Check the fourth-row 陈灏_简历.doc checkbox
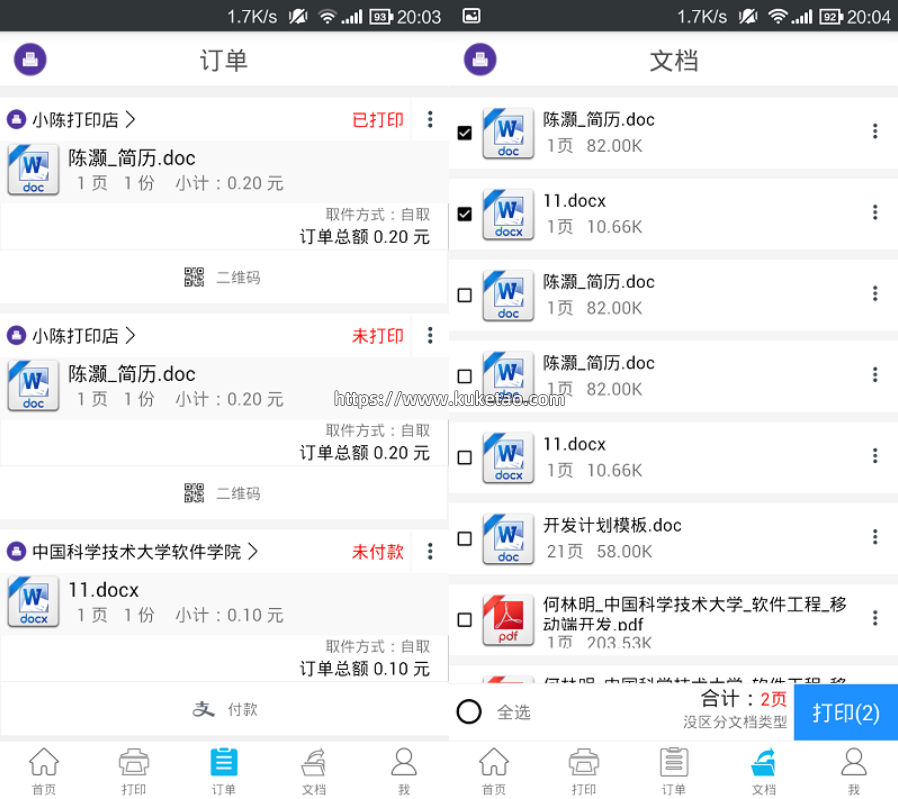Image resolution: width=898 pixels, height=799 pixels. tap(464, 376)
